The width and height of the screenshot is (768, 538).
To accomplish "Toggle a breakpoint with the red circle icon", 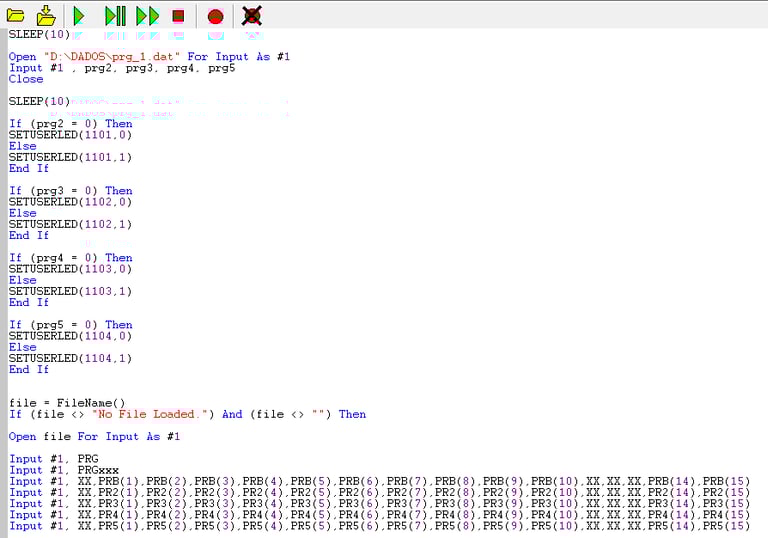I will click(216, 16).
